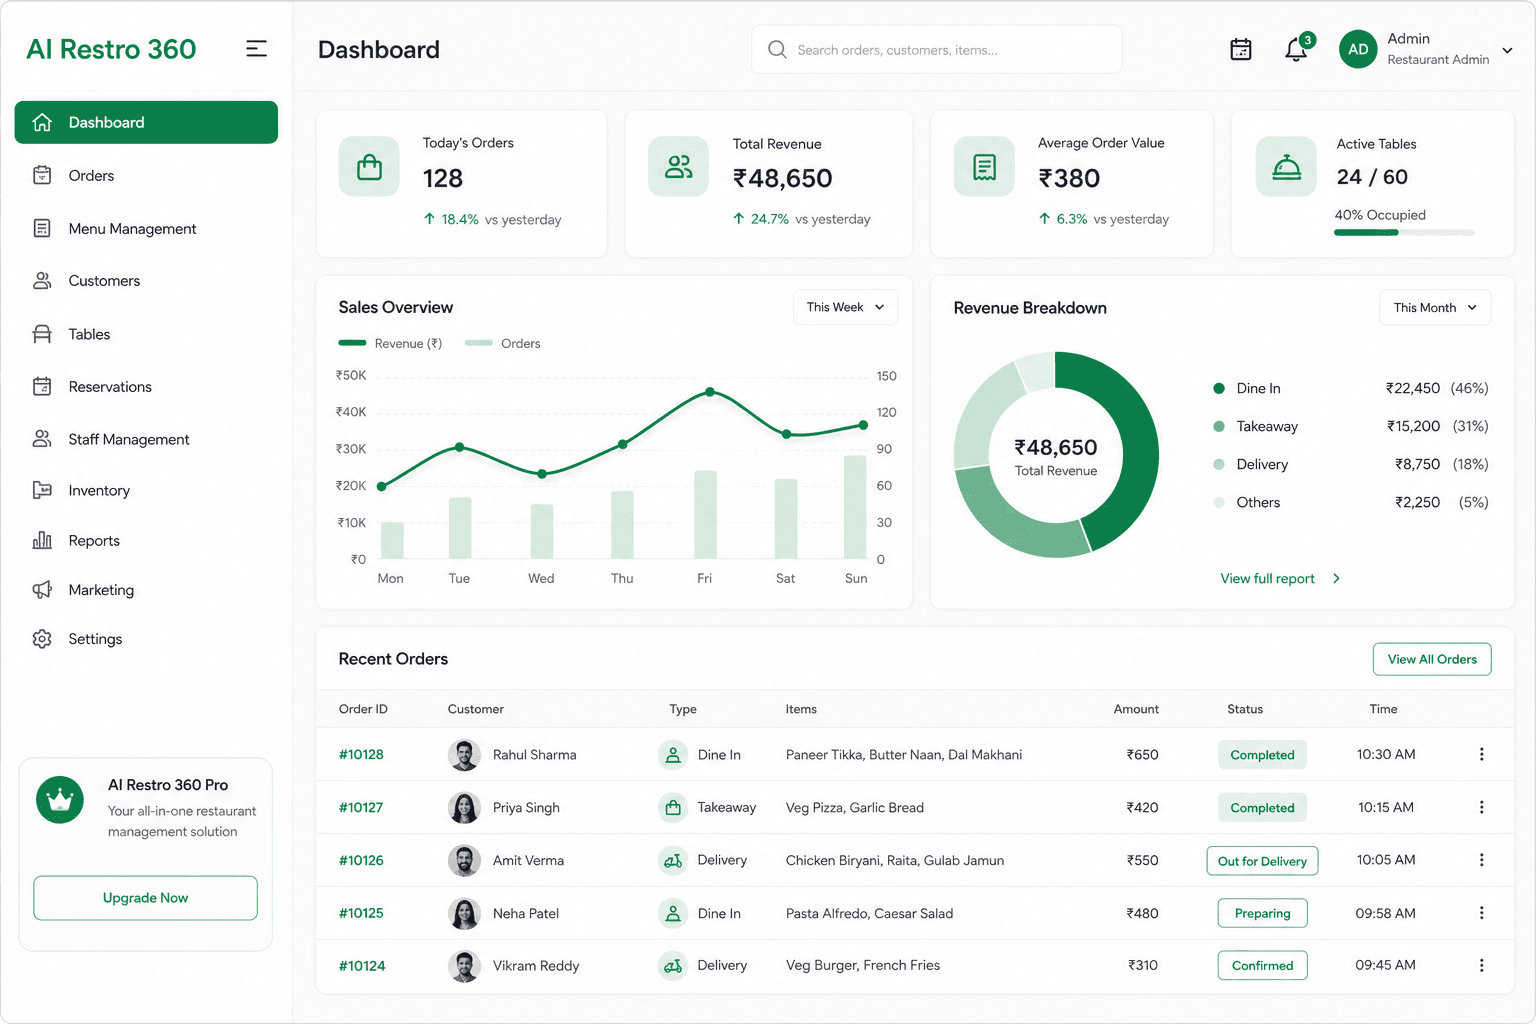
Task: Open order #10124 link
Action: coord(361,966)
